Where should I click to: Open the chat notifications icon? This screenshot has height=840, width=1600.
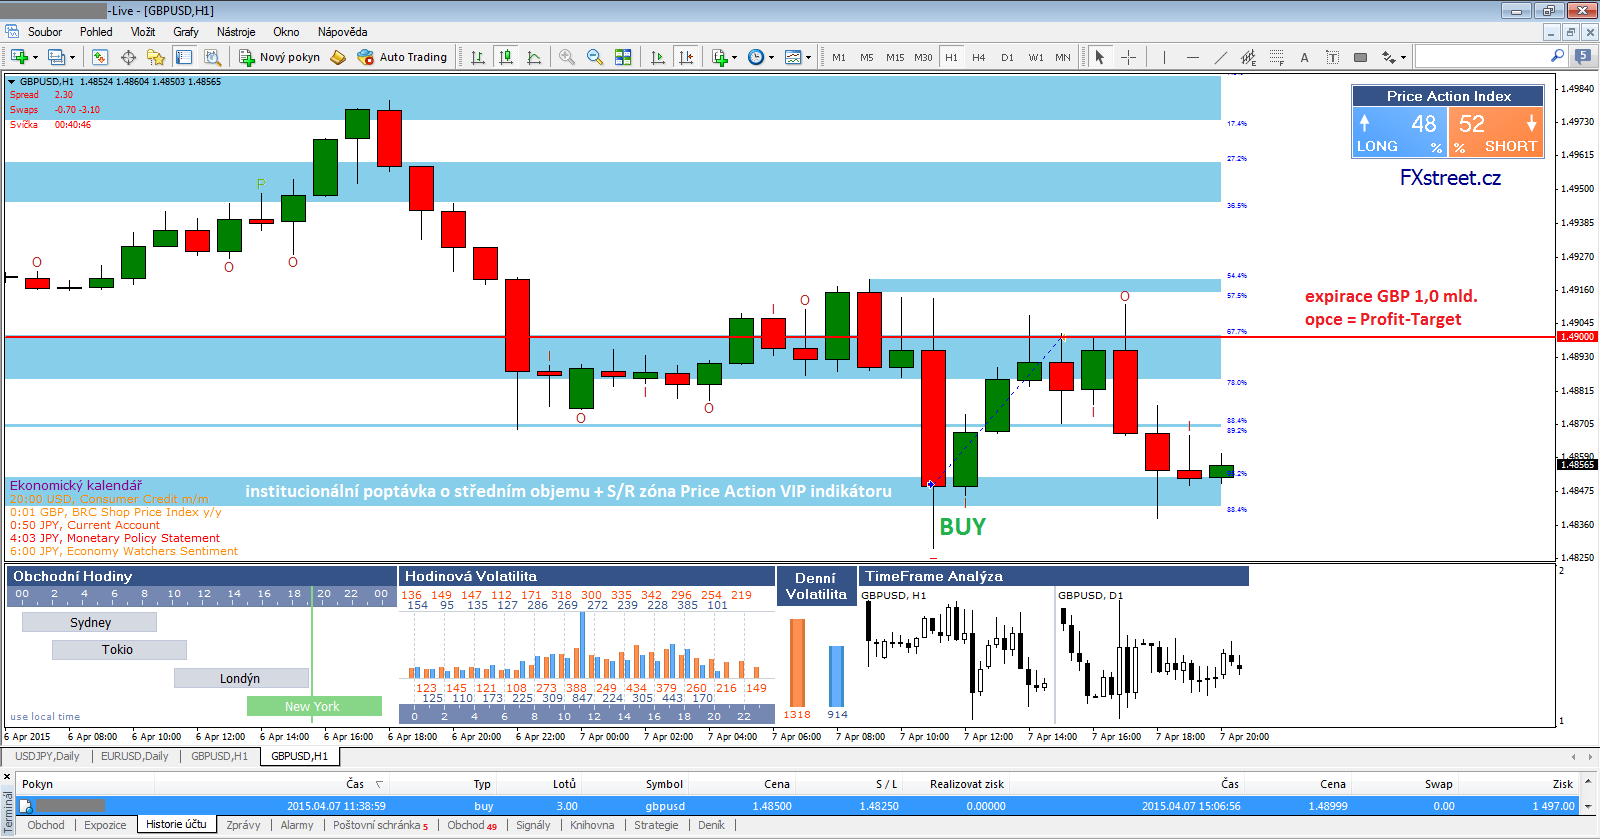1583,56
